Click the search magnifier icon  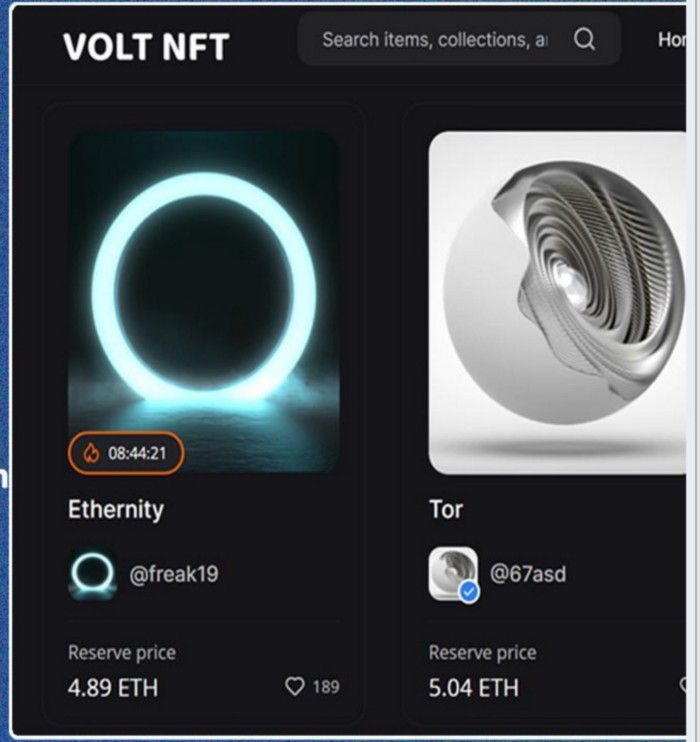pyautogui.click(x=585, y=40)
